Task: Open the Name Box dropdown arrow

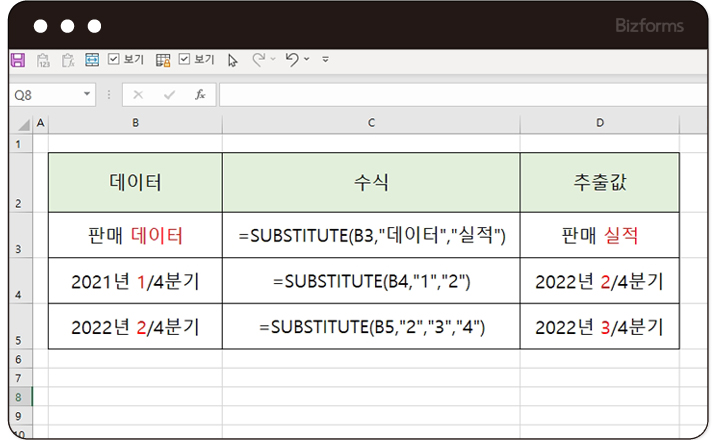Action: point(88,94)
